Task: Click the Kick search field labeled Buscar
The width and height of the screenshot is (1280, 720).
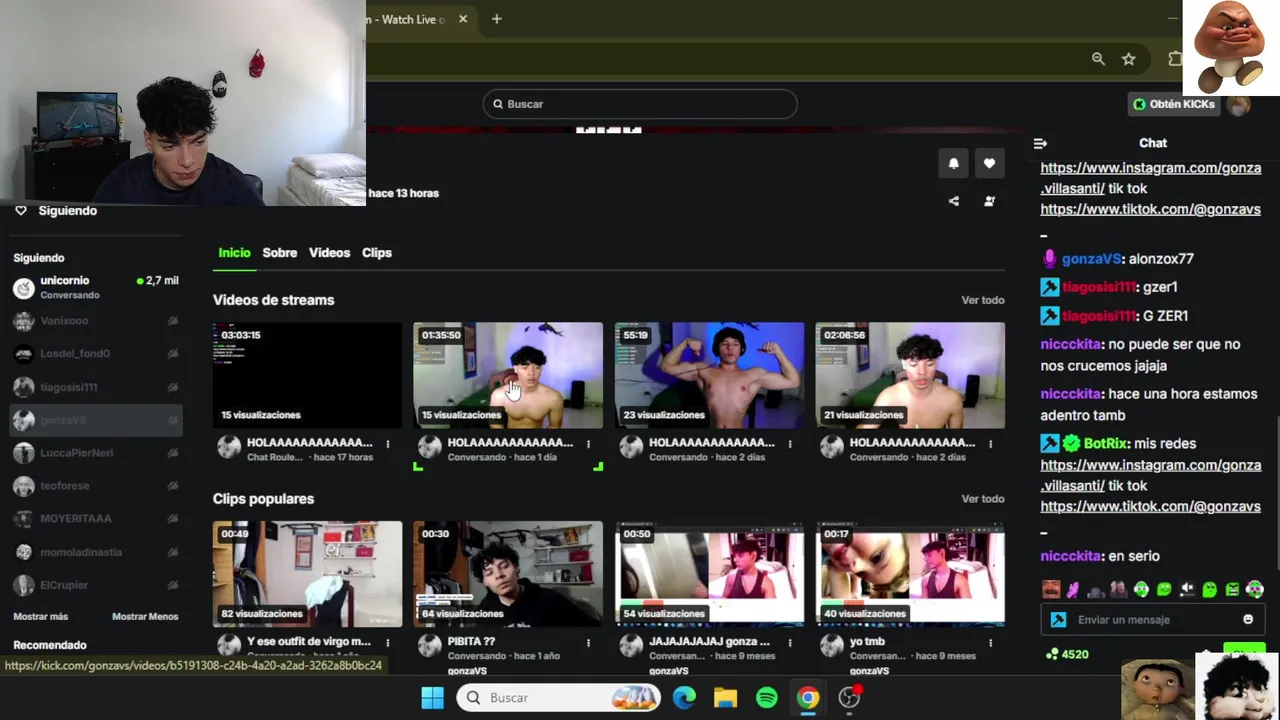Action: [x=640, y=104]
